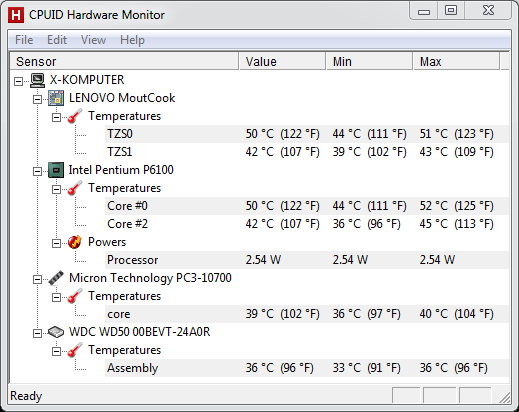Select the Core #0 temperature row
The image size is (519, 412).
(x=307, y=206)
